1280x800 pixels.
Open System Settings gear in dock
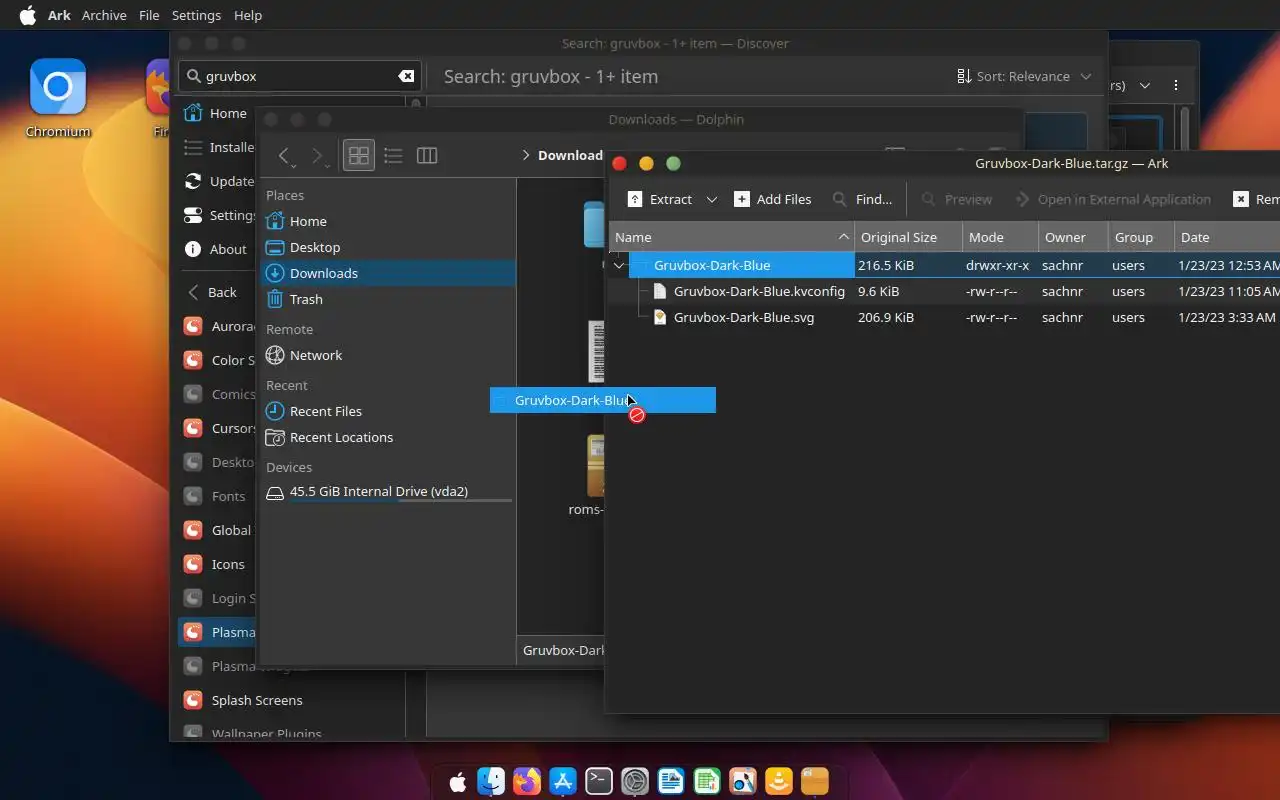tap(634, 781)
